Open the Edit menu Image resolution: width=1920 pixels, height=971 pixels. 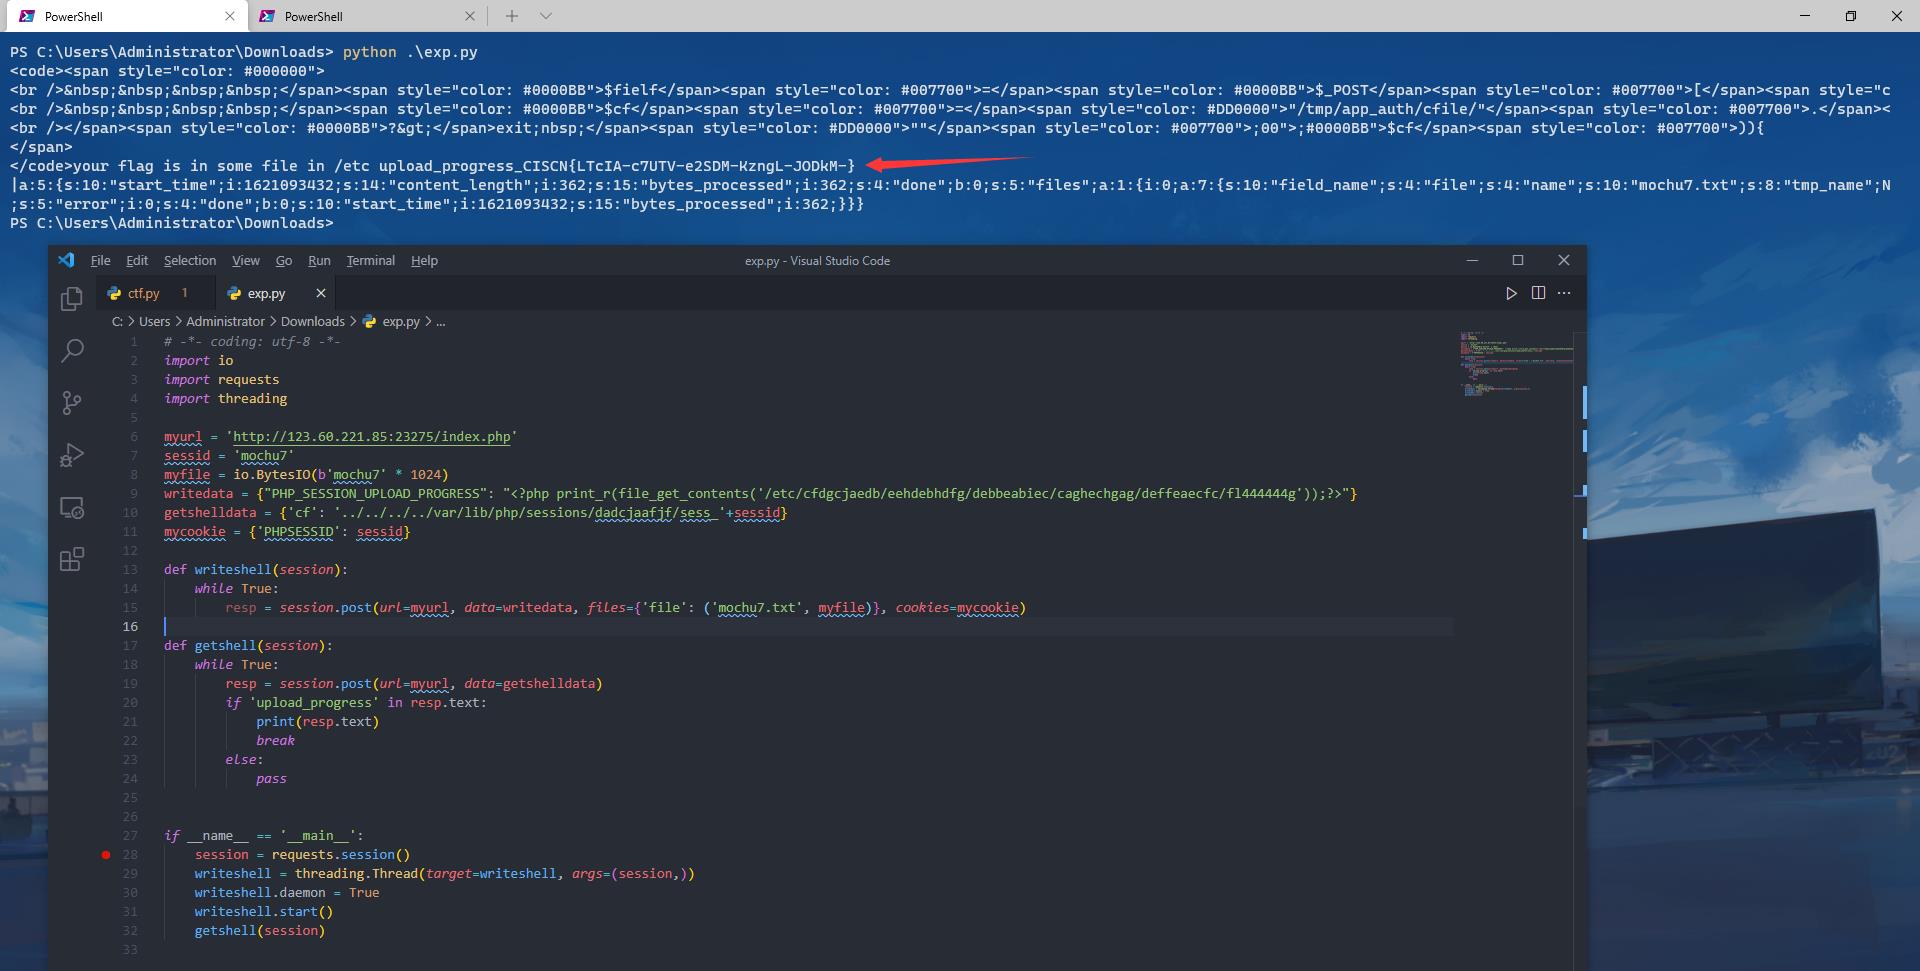[137, 260]
